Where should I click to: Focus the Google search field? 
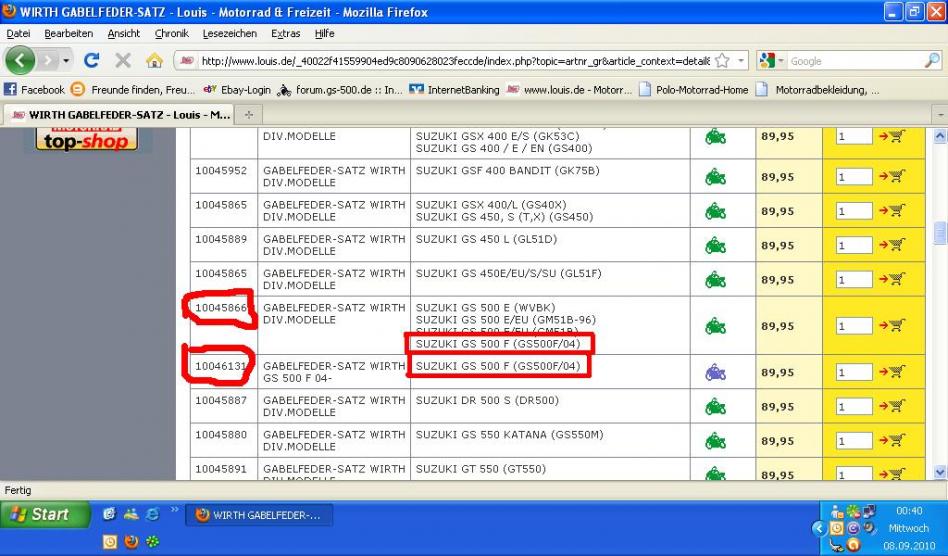(x=855, y=61)
